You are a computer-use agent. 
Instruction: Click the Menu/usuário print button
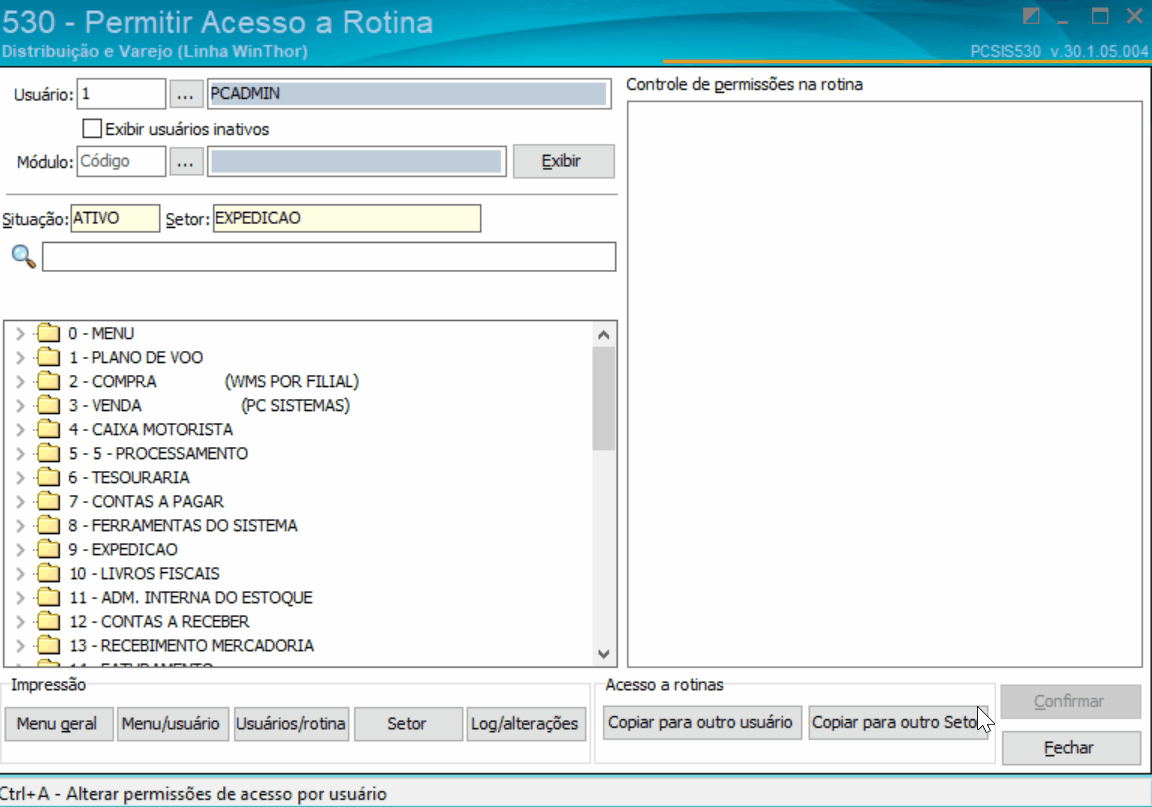[172, 724]
